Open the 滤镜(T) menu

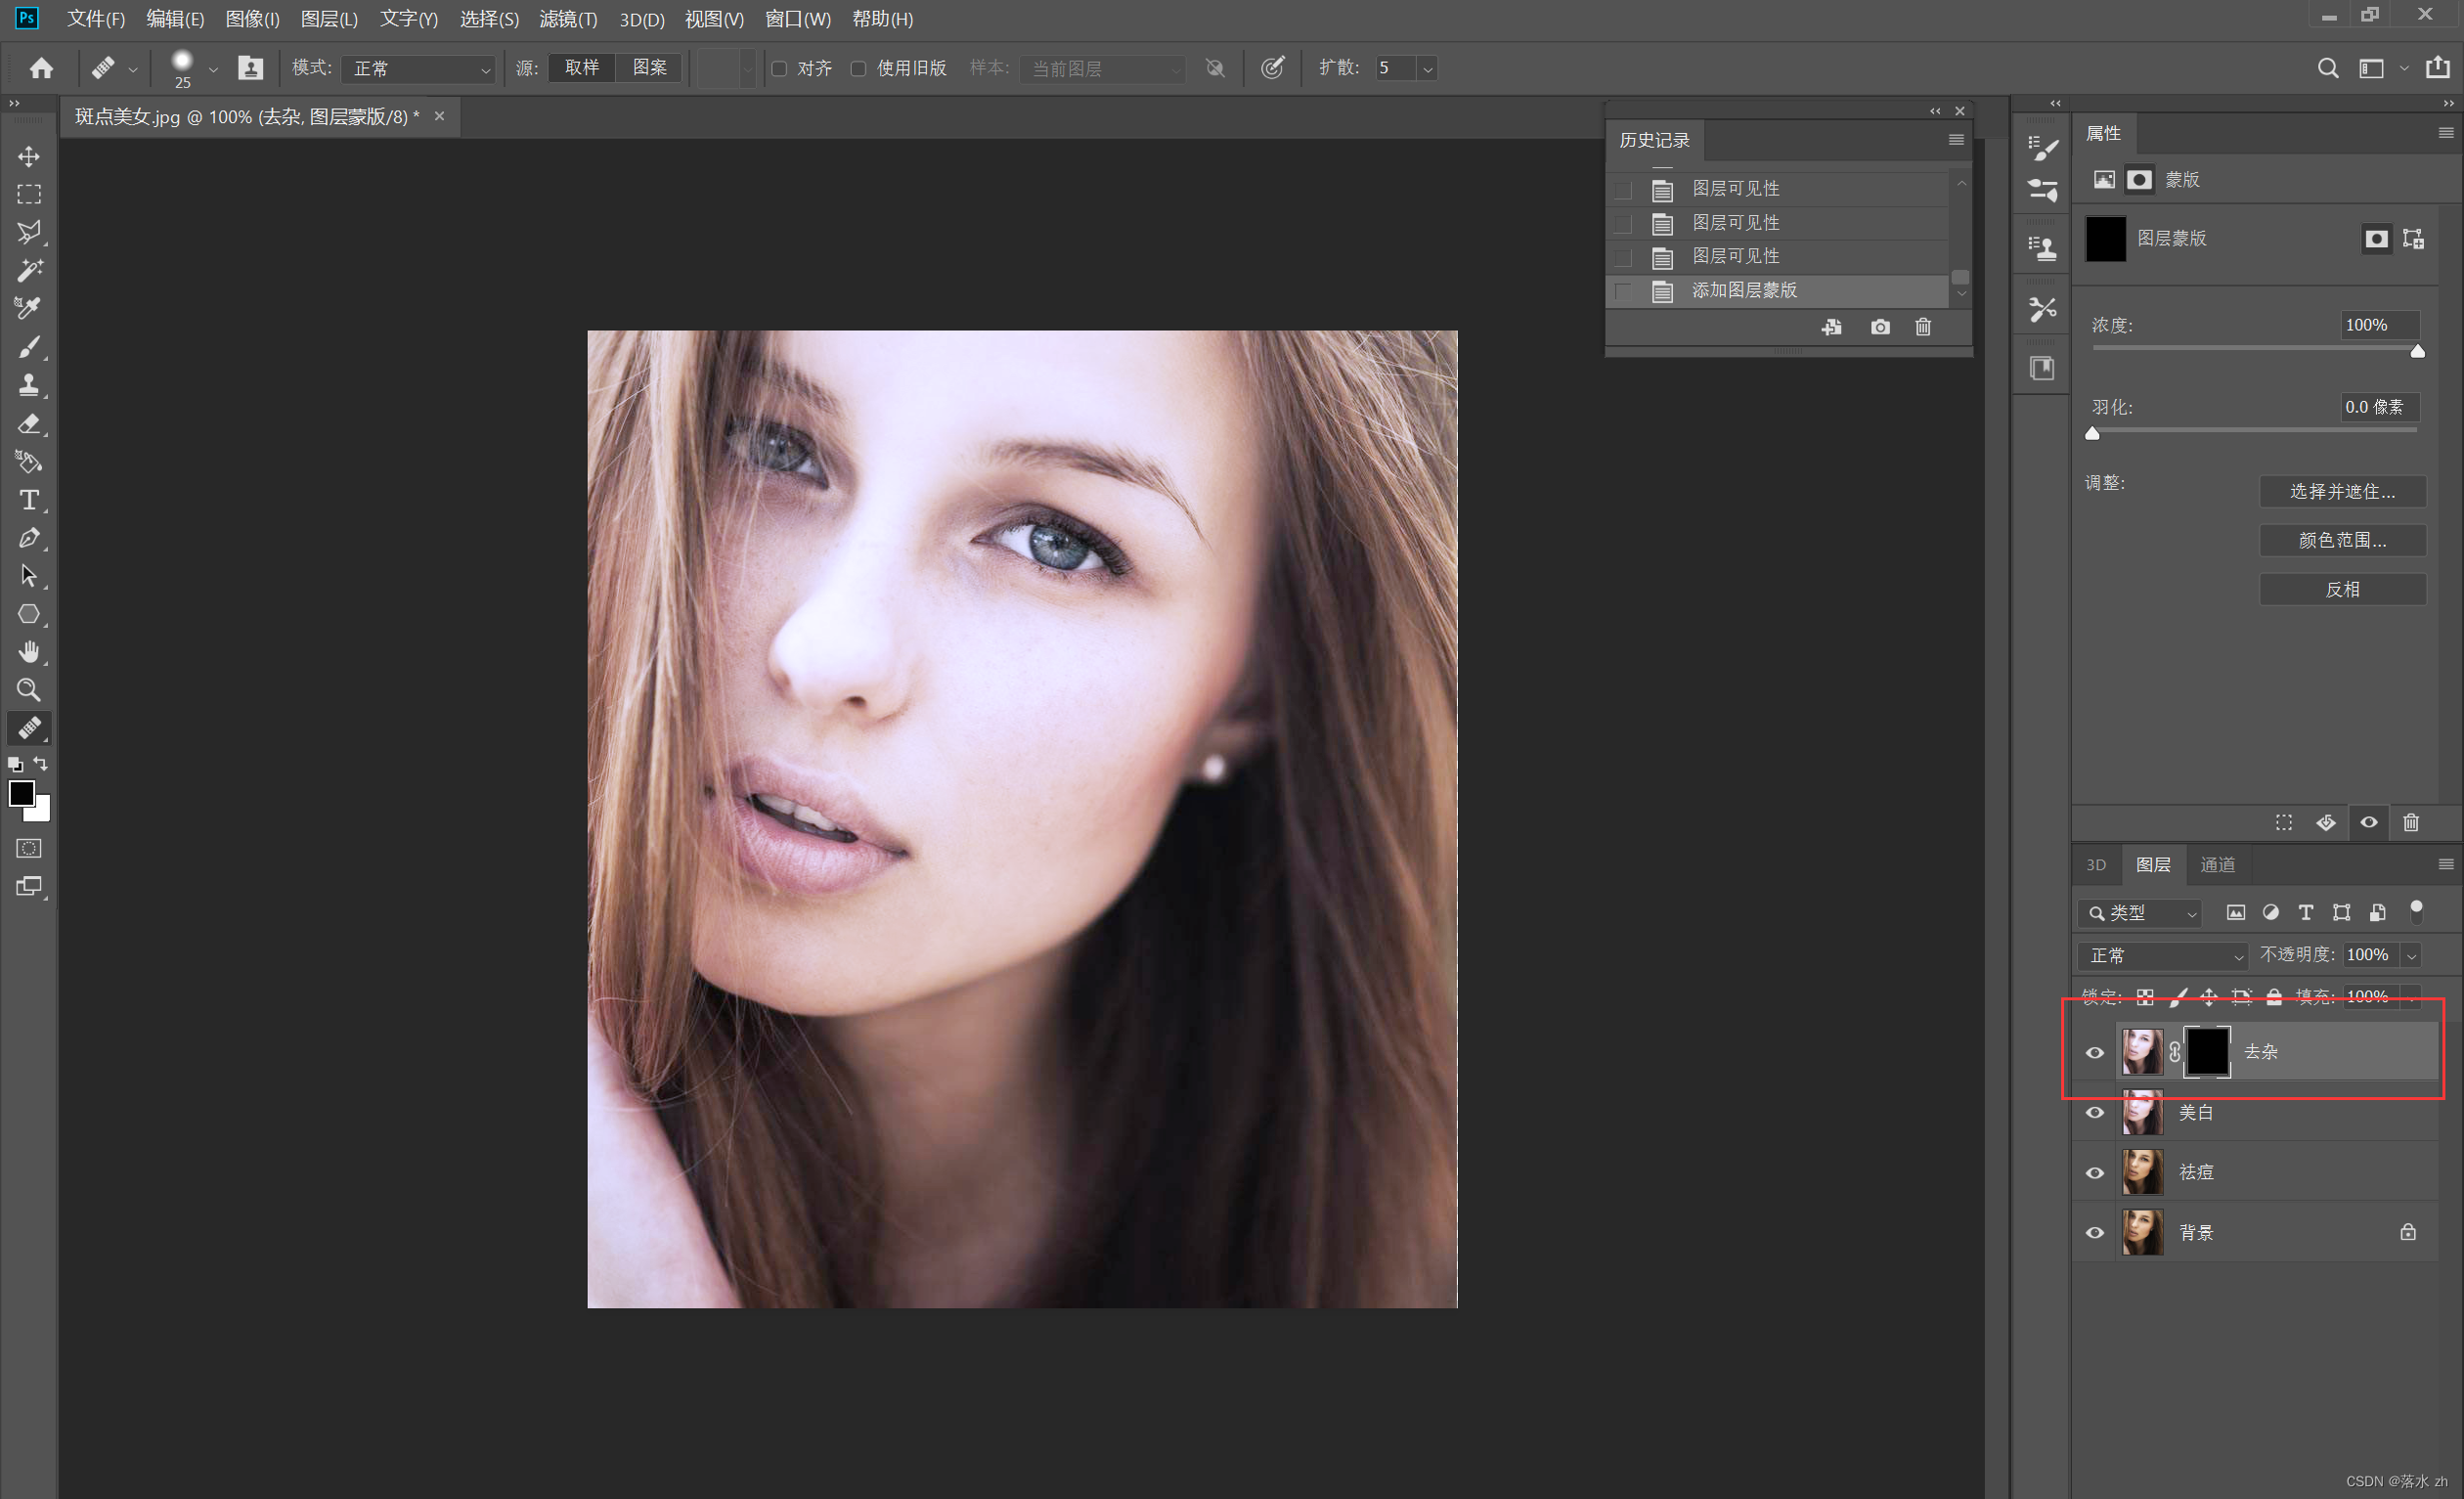[x=567, y=19]
